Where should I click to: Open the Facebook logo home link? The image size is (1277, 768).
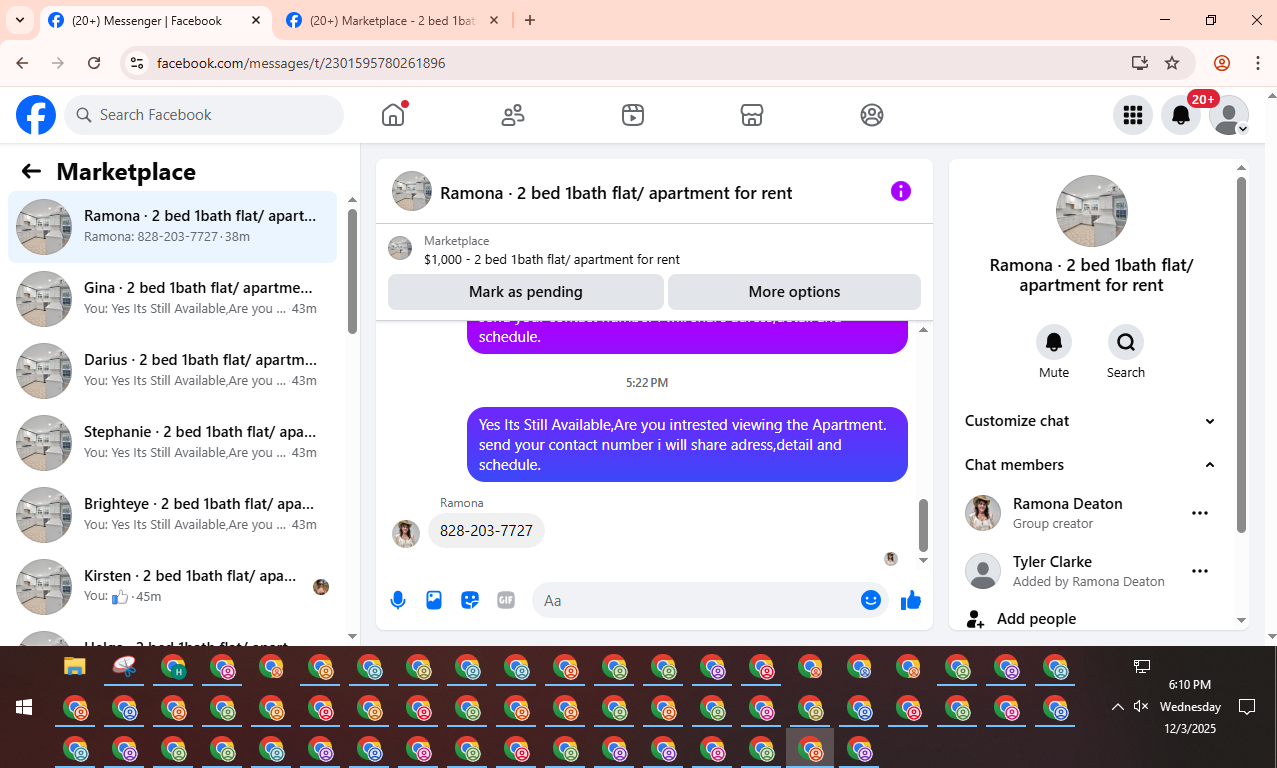(x=36, y=115)
